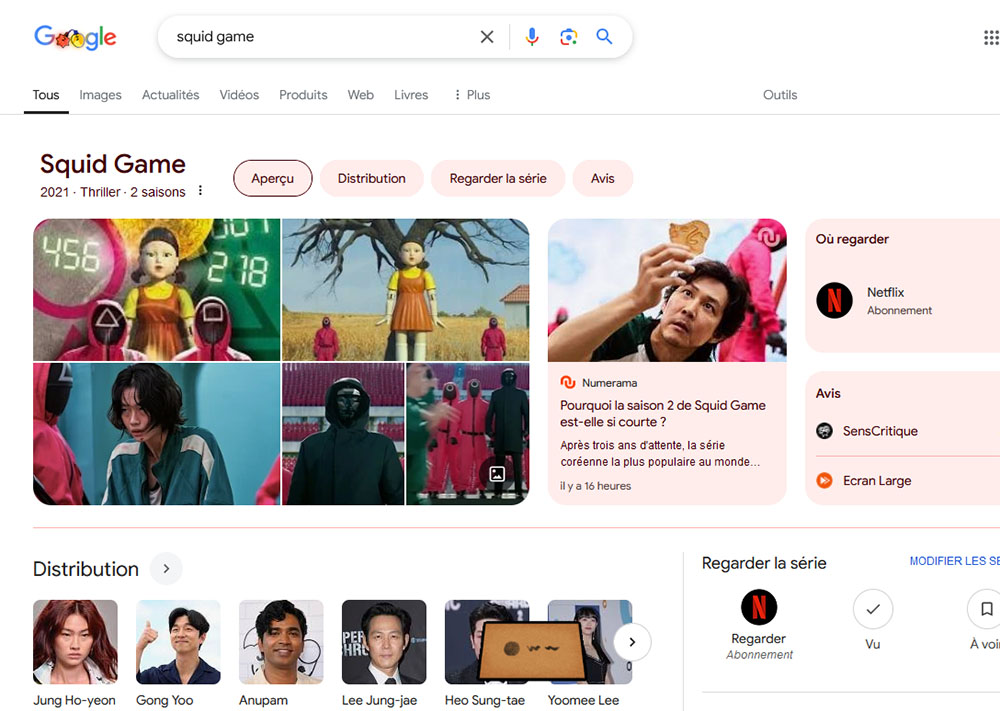Switch to the Web tab
Screen dimensions: 1000x711
360,95
